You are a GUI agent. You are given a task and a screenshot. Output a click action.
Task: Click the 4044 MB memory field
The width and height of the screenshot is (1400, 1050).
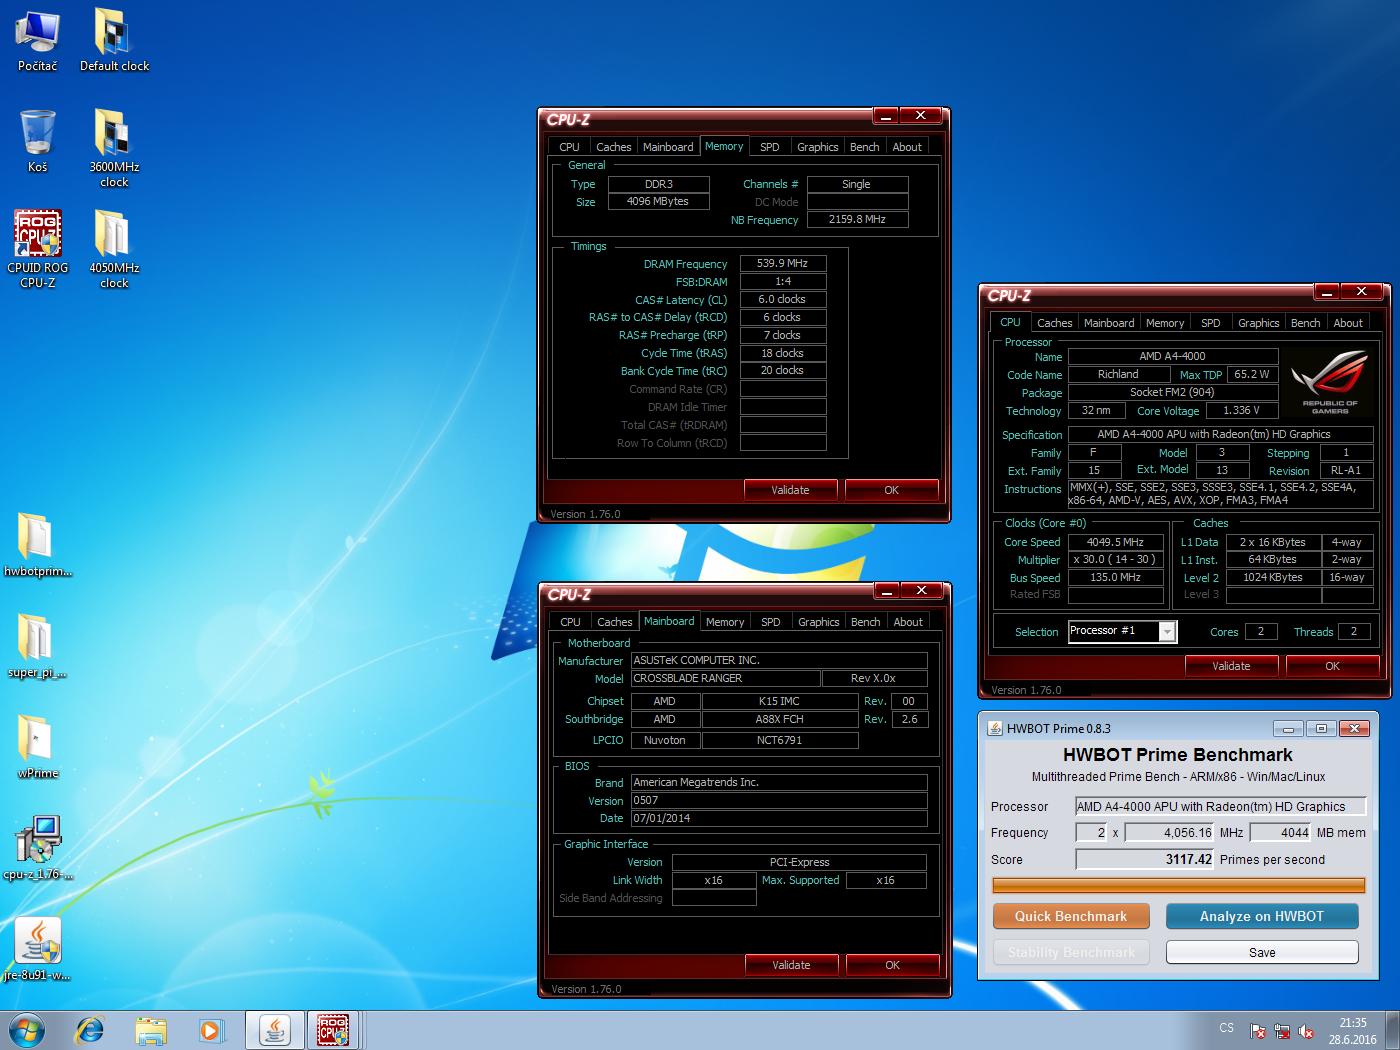click(x=1280, y=832)
